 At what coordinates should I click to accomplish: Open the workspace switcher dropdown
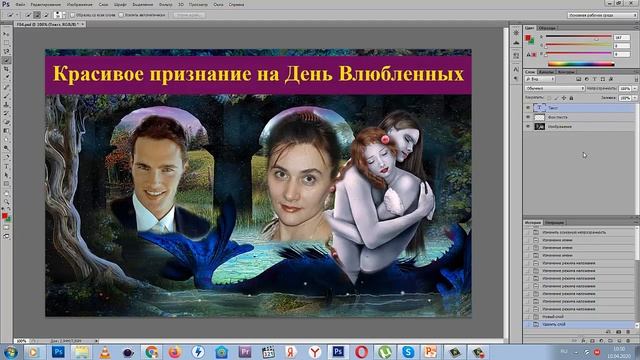point(602,15)
